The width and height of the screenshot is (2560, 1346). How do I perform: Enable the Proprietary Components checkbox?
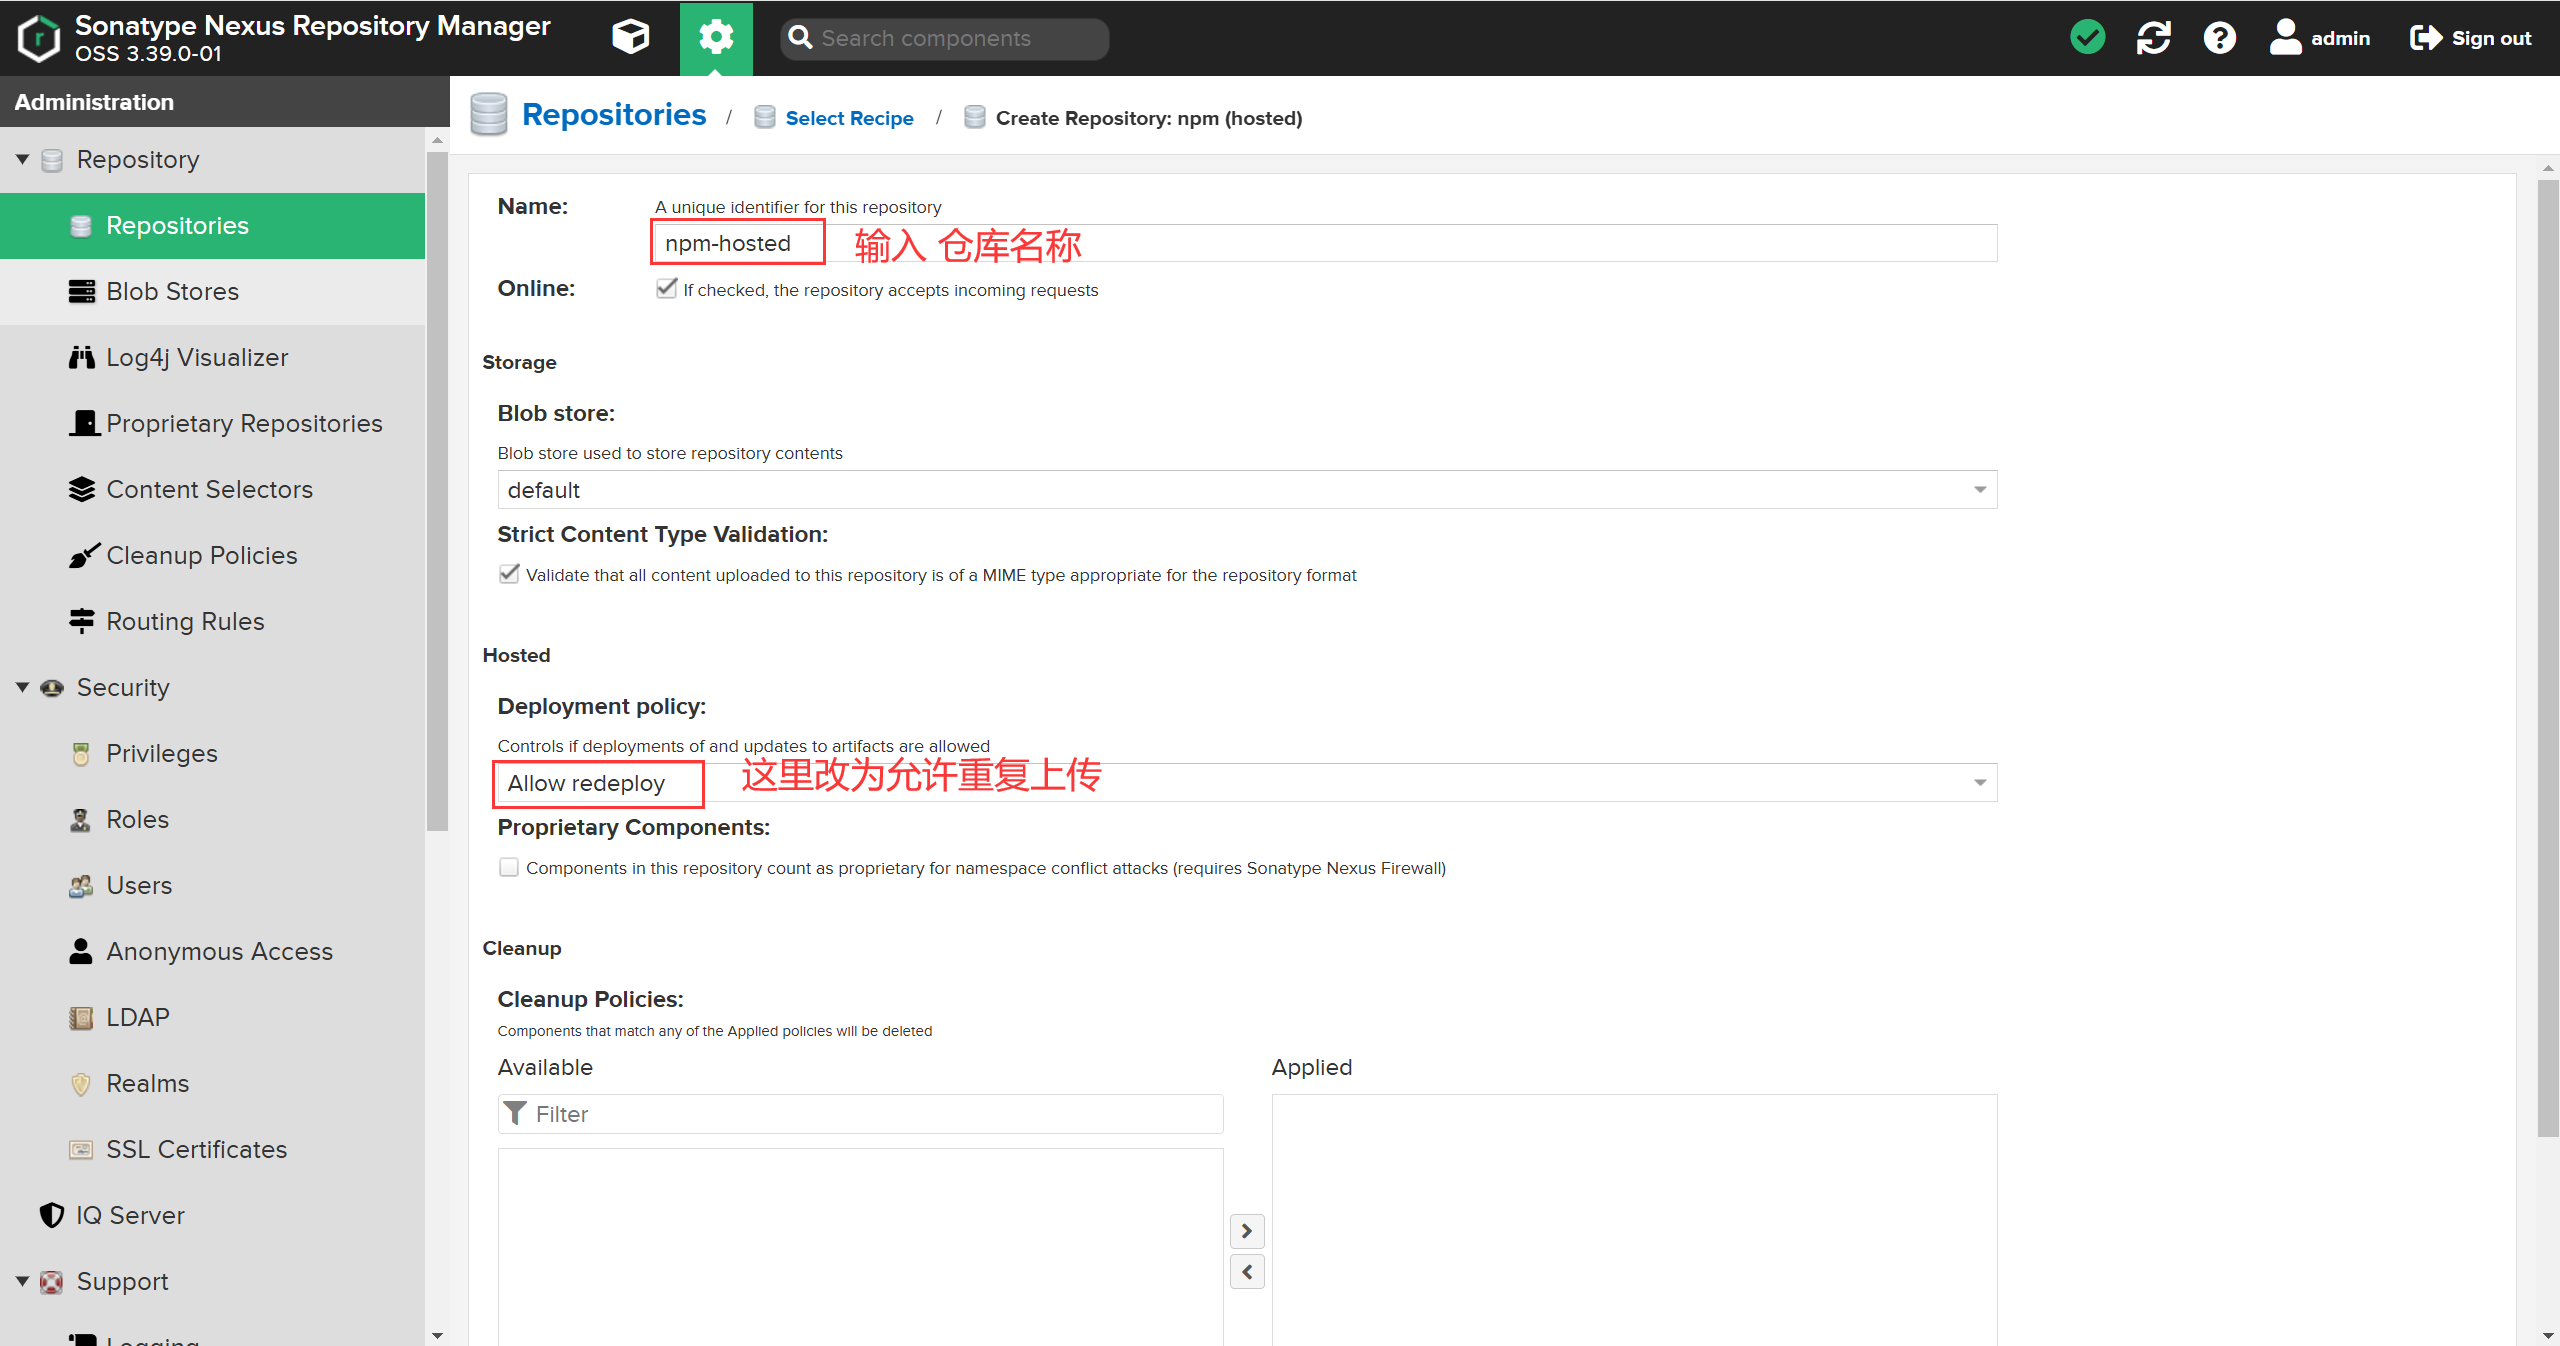[x=509, y=867]
